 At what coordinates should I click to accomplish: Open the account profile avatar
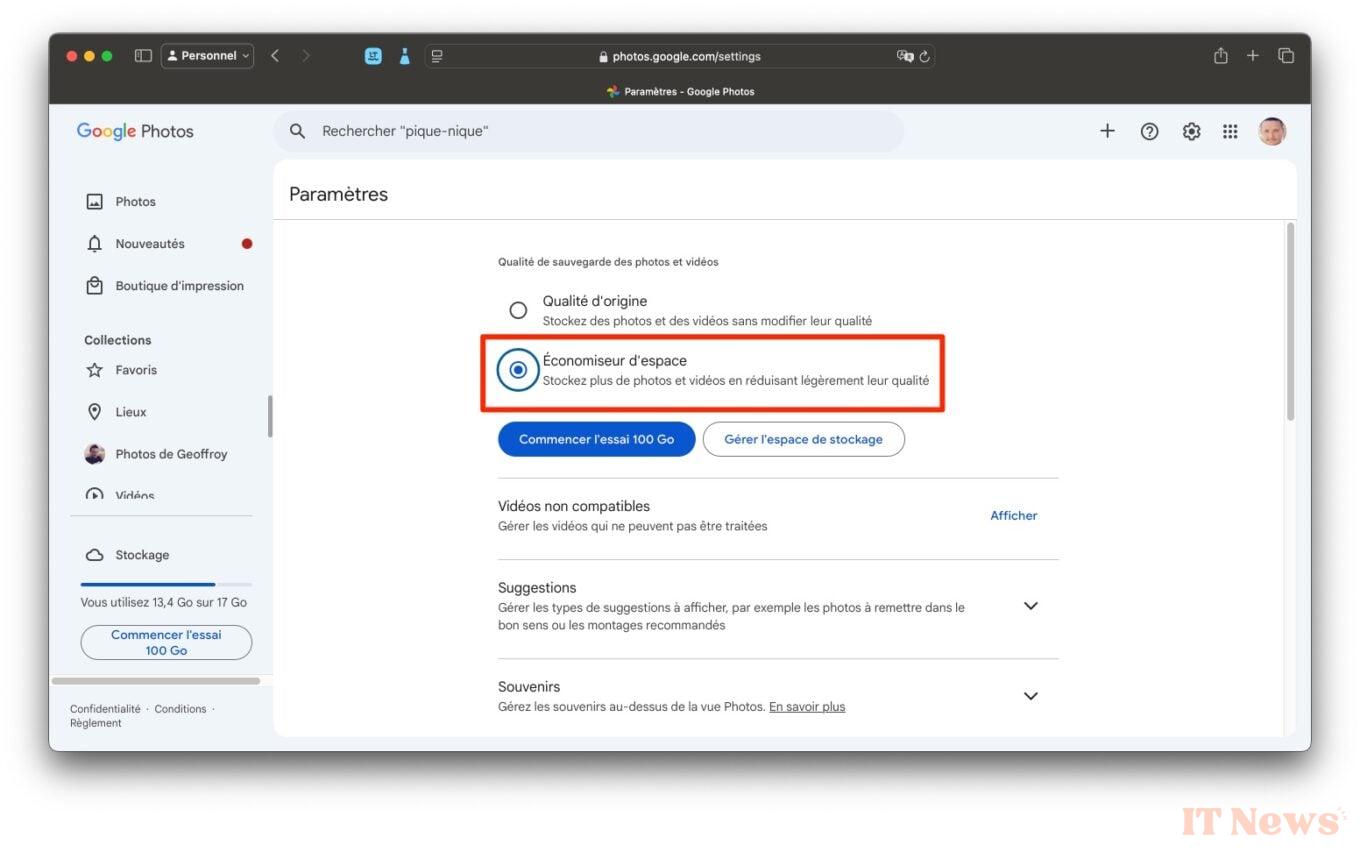[1271, 131]
